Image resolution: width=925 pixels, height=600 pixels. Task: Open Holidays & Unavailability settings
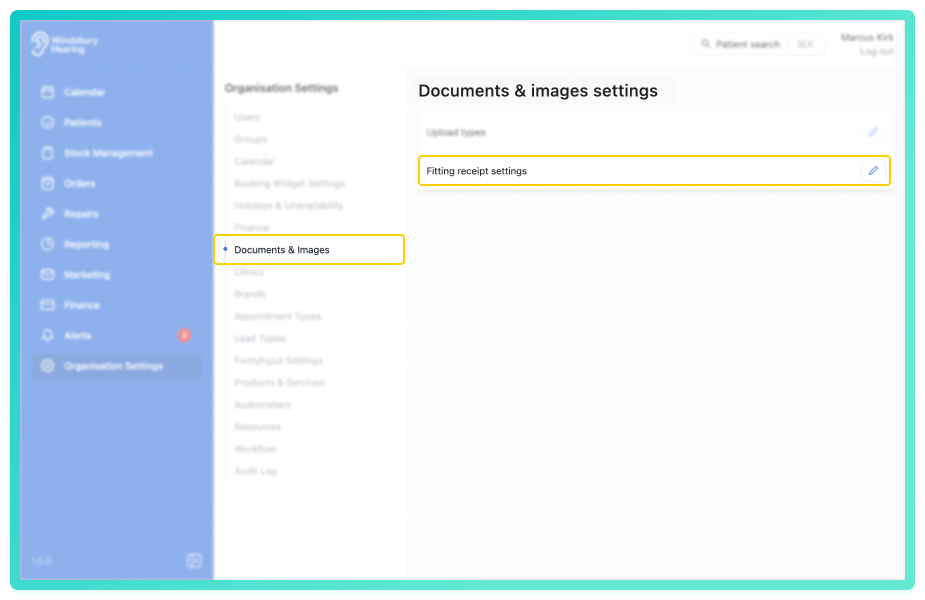(x=288, y=206)
